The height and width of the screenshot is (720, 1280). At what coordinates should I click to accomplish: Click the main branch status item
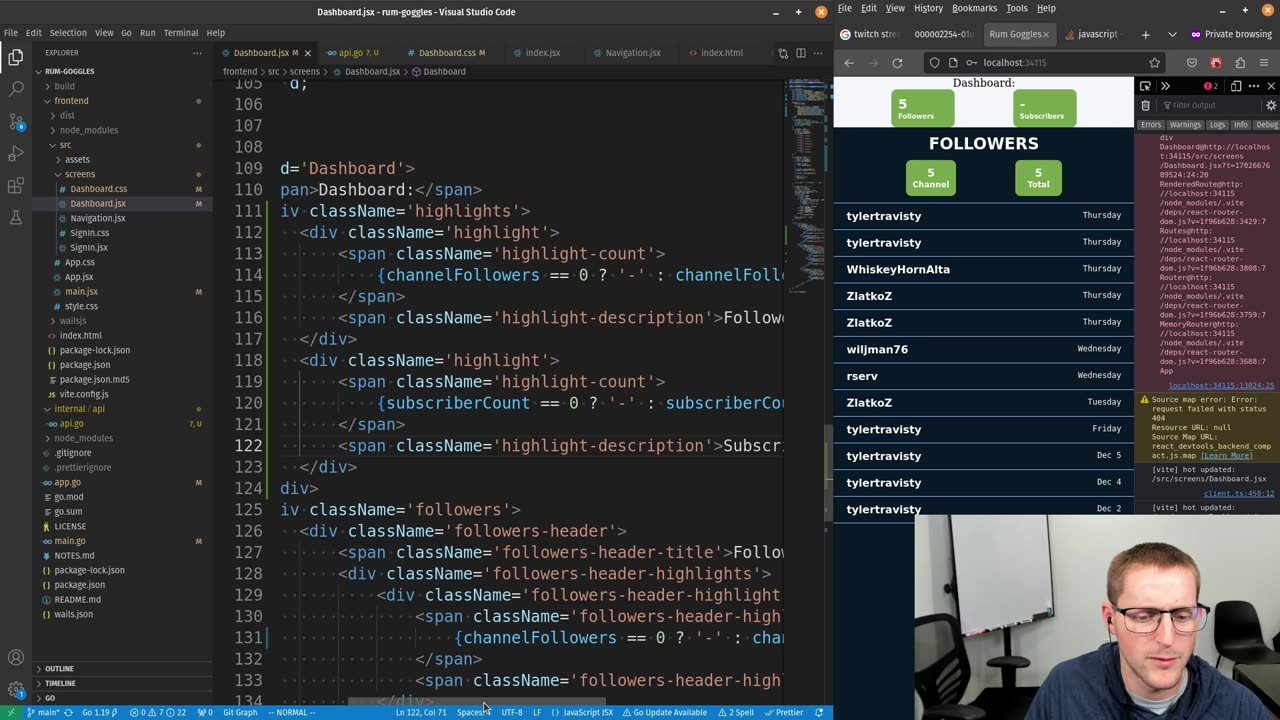coord(42,712)
